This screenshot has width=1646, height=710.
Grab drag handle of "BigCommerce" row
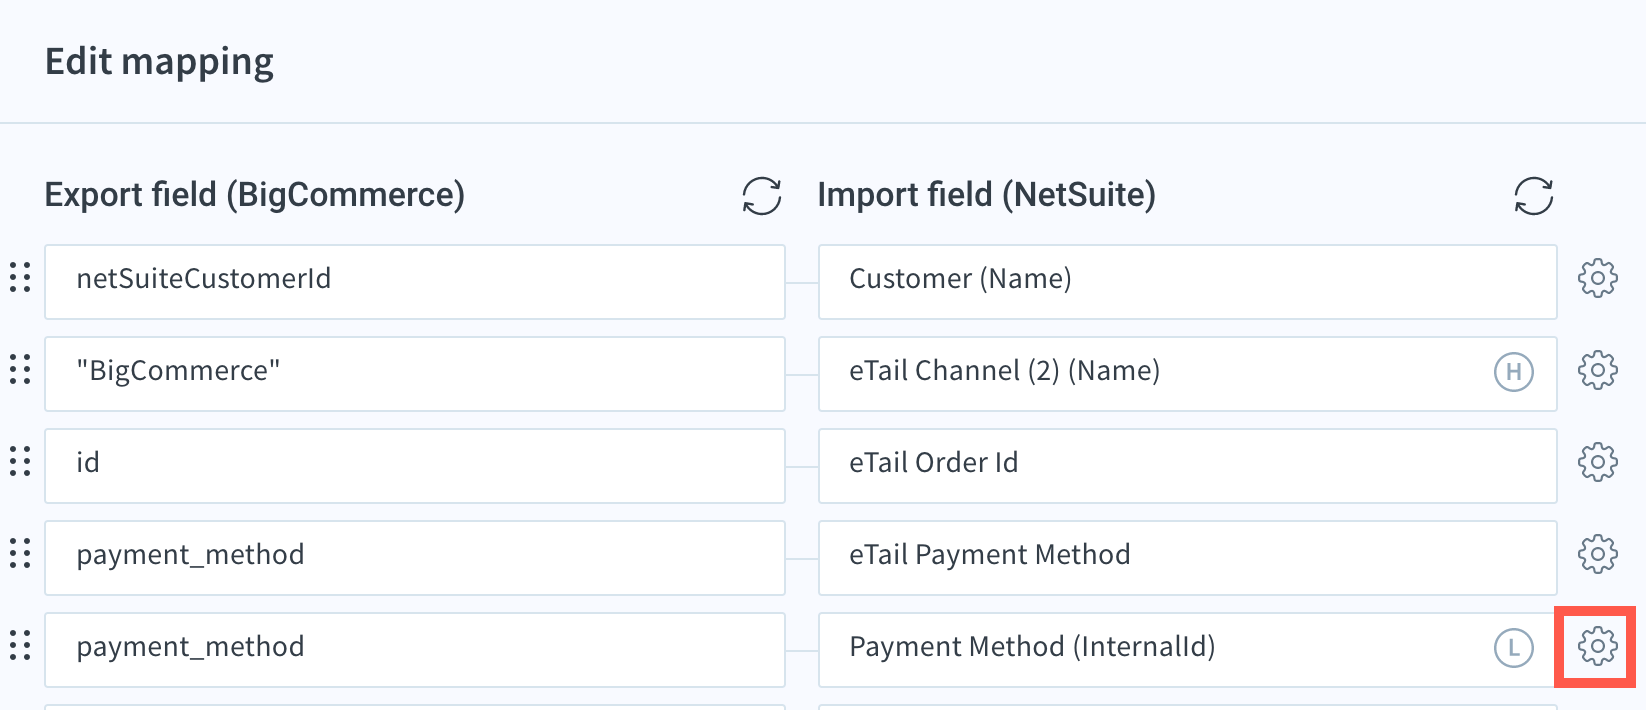click(x=20, y=369)
